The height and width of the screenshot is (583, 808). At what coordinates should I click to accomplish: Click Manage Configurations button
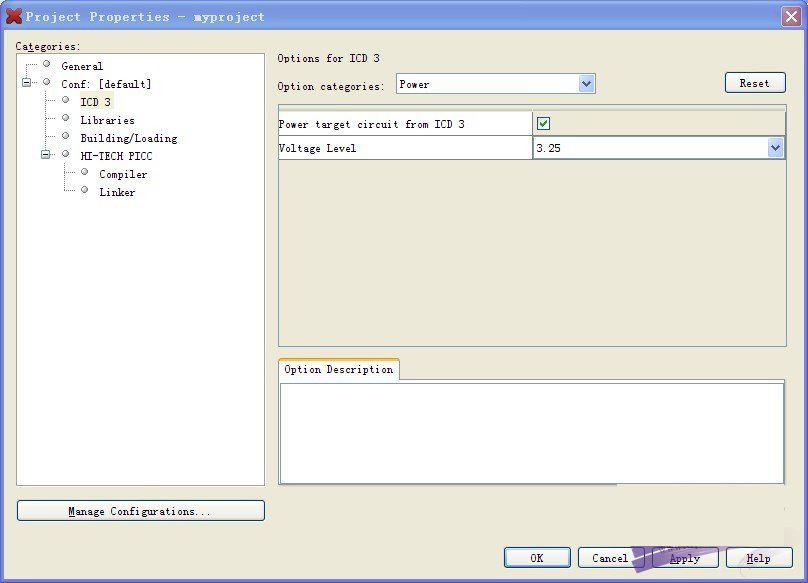tap(141, 511)
